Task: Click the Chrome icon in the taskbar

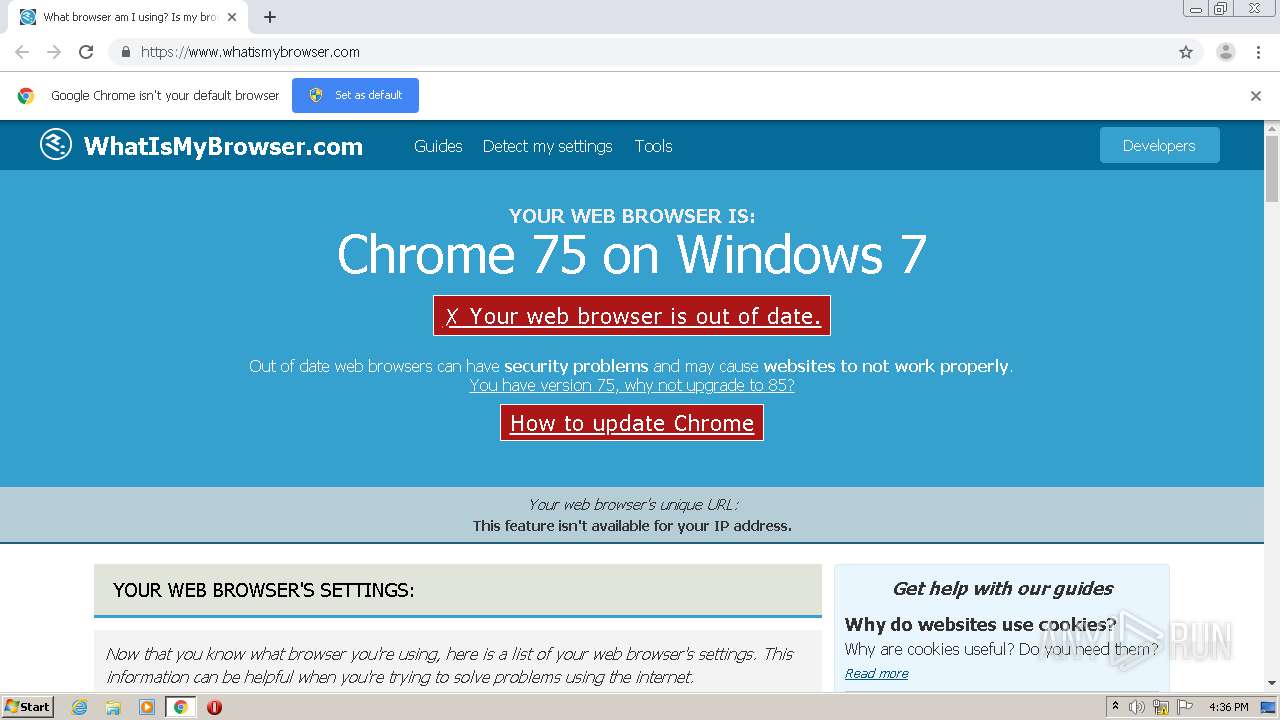Action: pyautogui.click(x=180, y=707)
